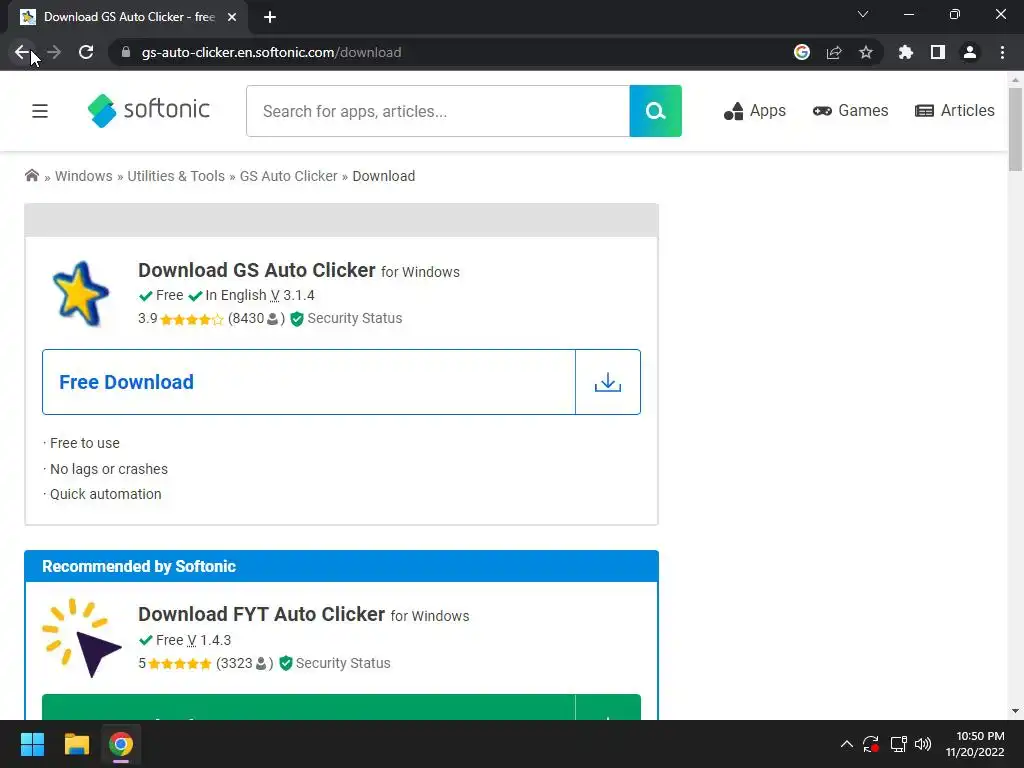This screenshot has height=768, width=1024.
Task: Click the FYT Auto Clicker five-star rating
Action: (x=180, y=664)
